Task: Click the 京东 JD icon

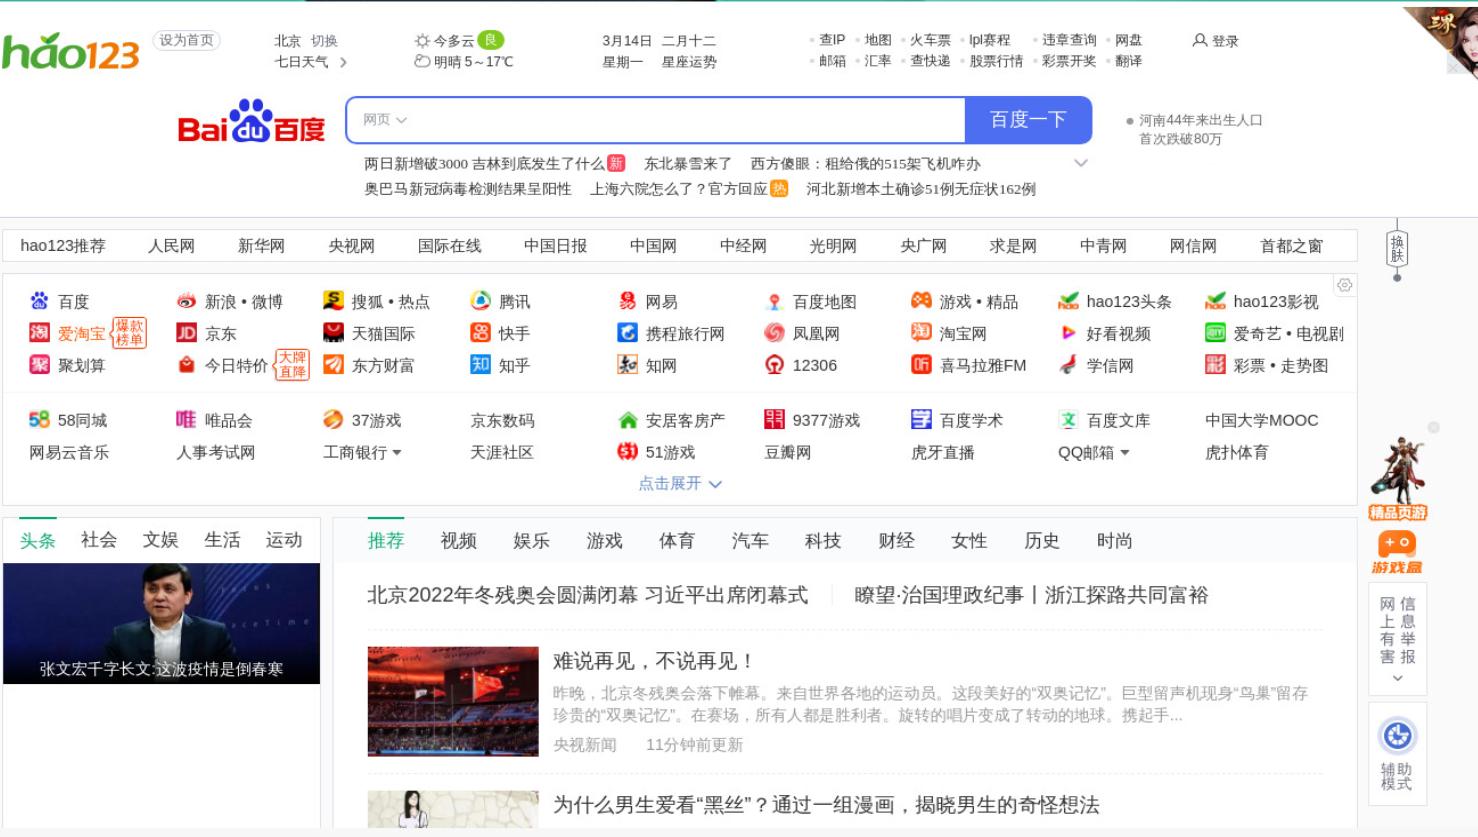Action: (186, 333)
